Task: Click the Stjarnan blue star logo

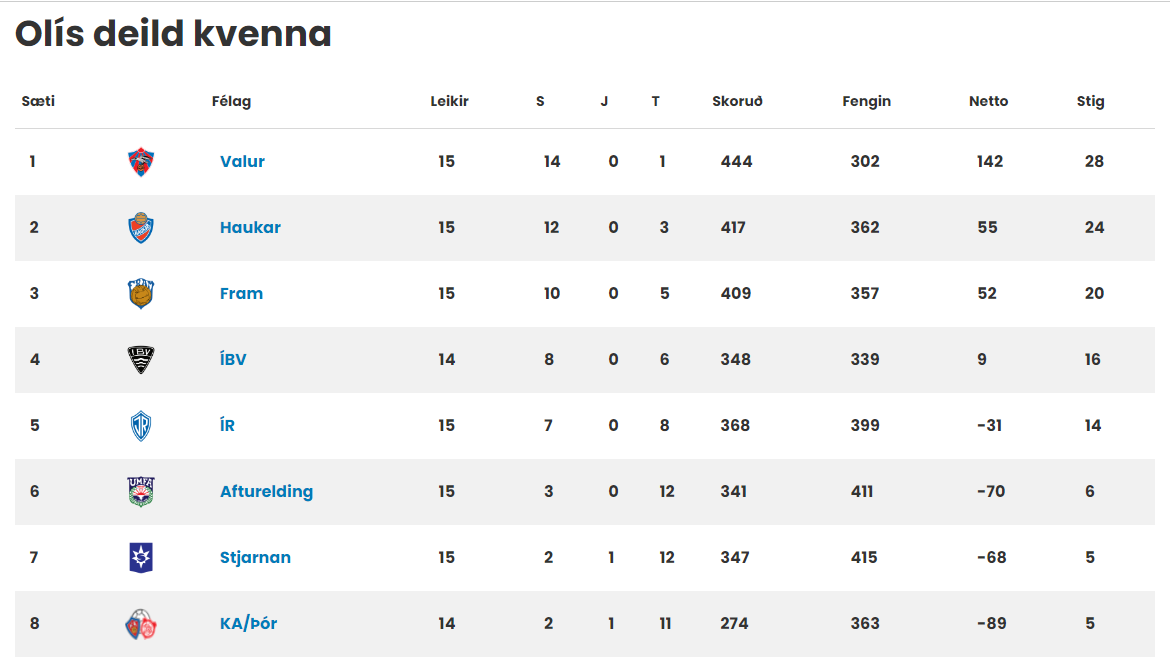Action: pos(141,558)
